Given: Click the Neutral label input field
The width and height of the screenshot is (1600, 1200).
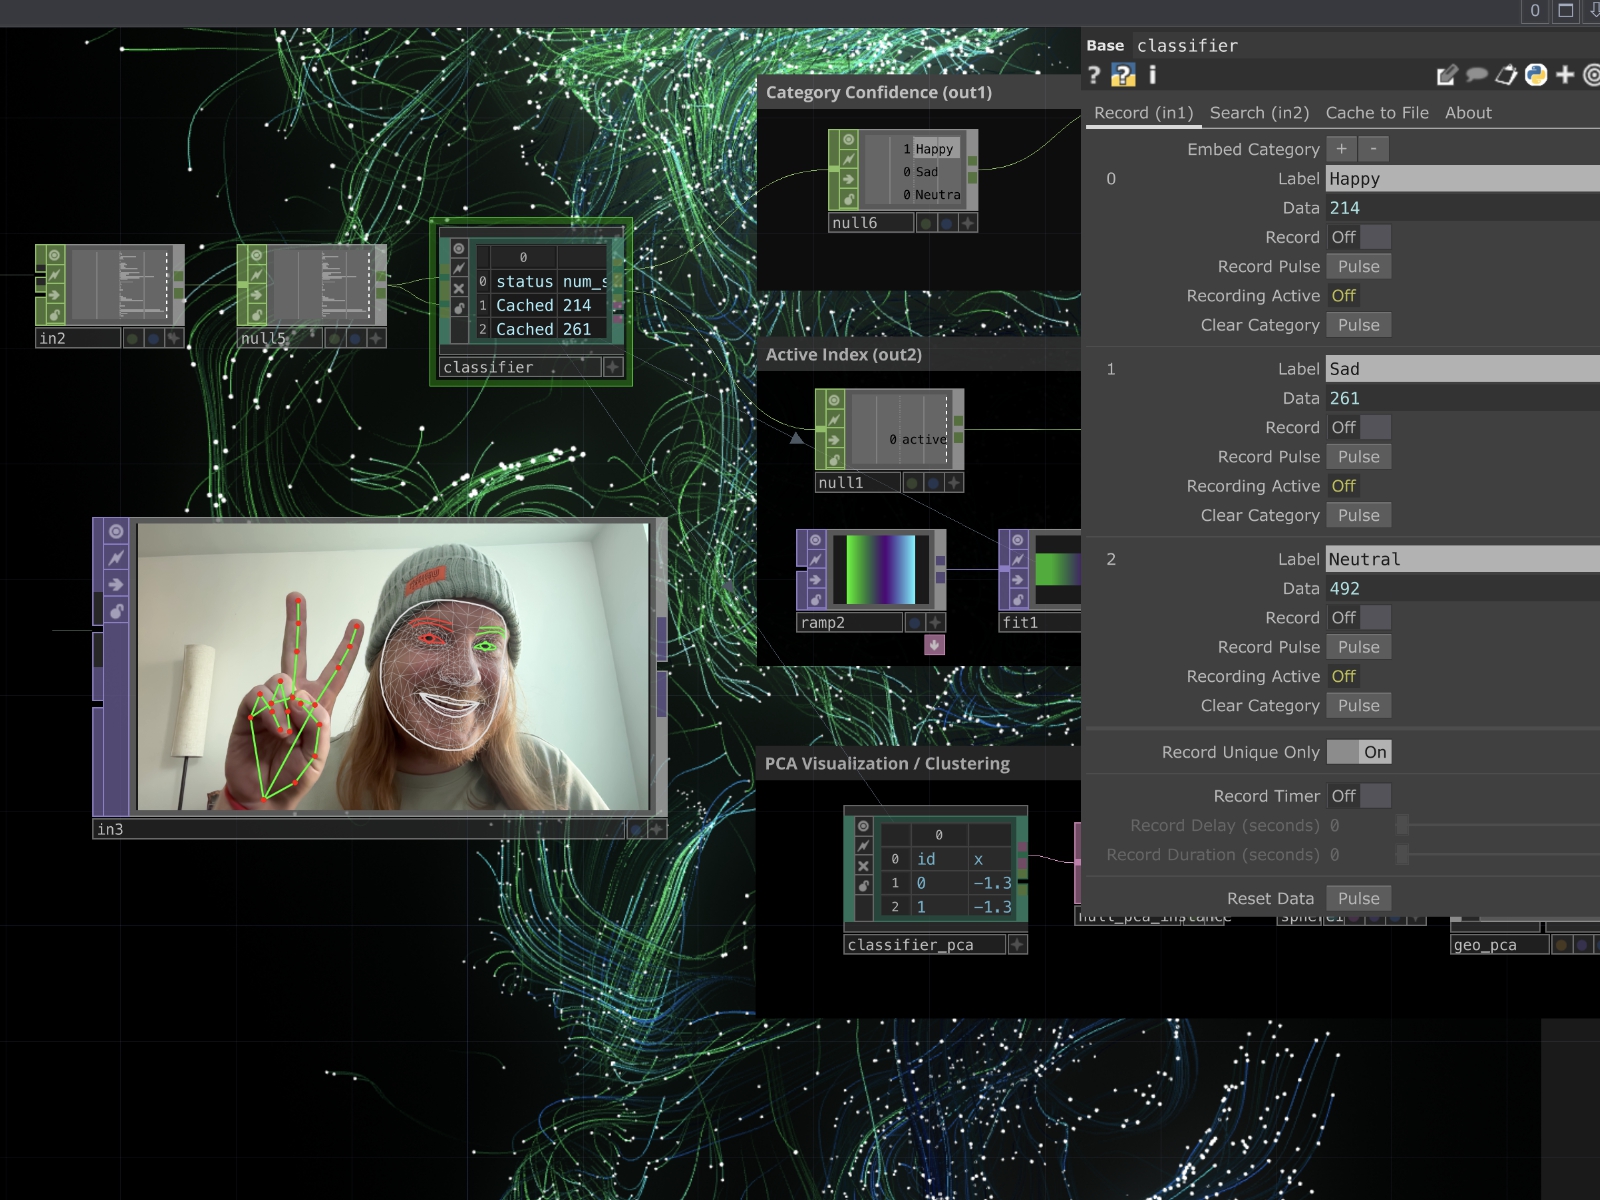Looking at the screenshot, I should (1460, 559).
